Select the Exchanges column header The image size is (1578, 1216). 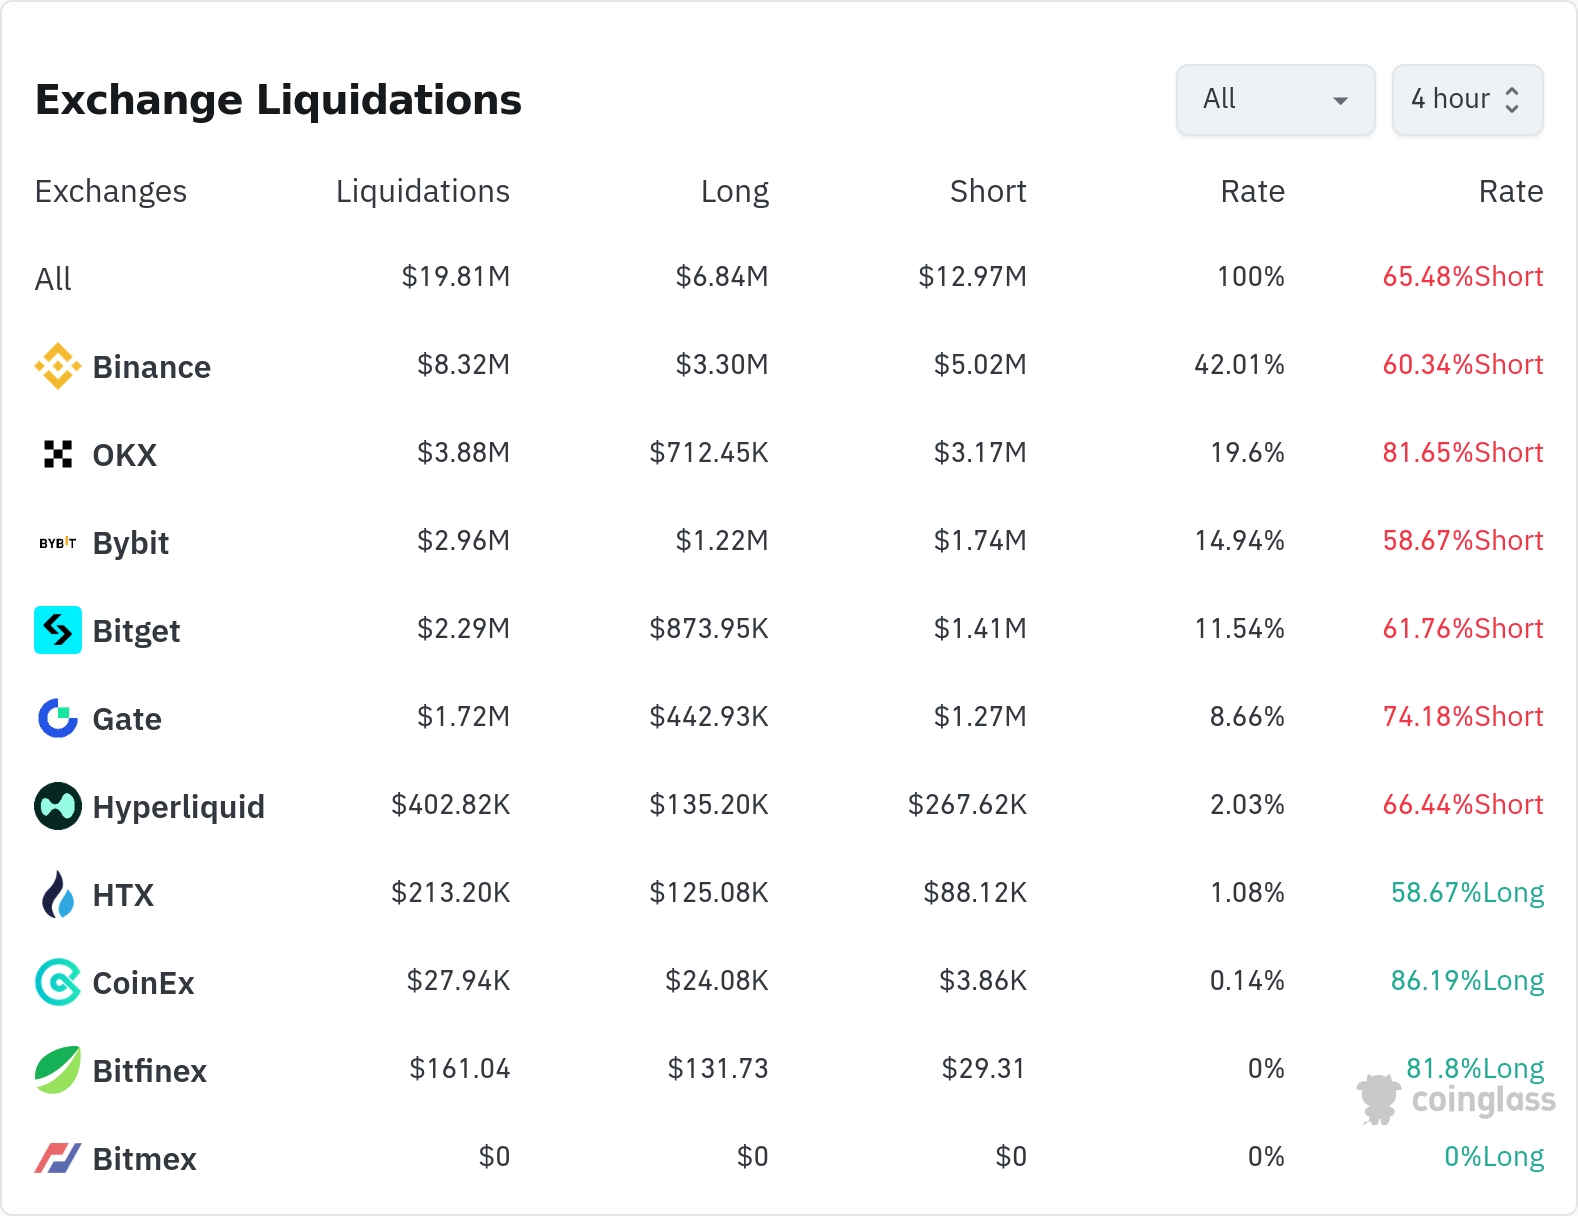[111, 191]
